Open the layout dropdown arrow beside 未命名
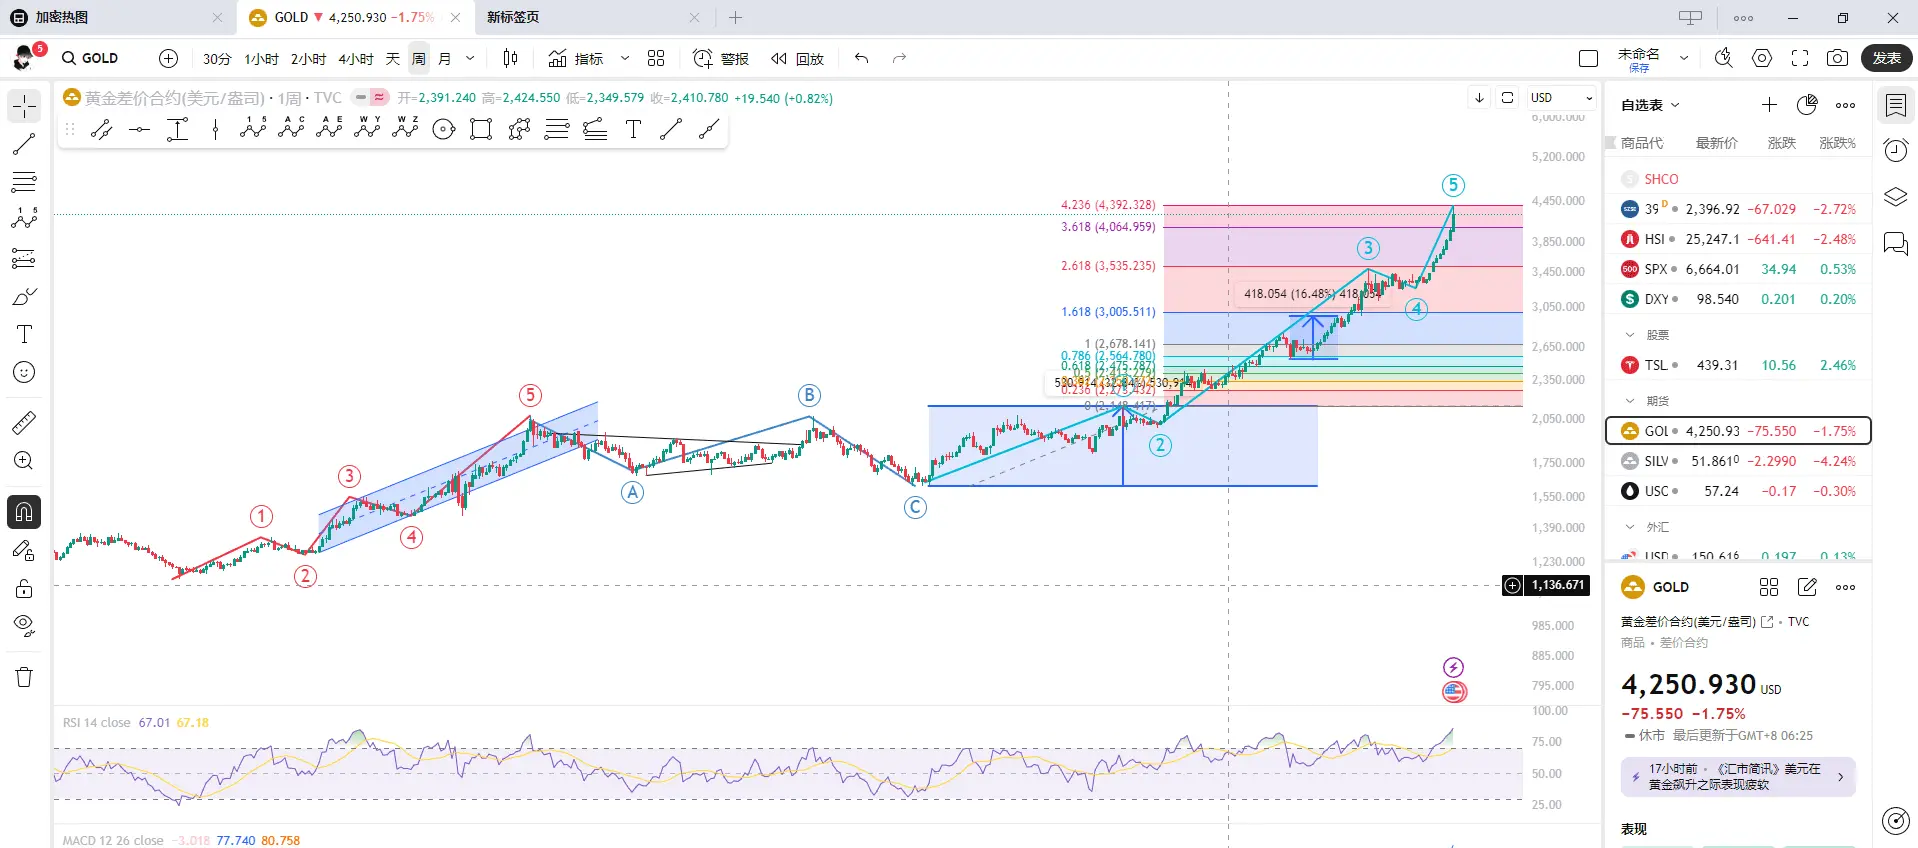This screenshot has height=848, width=1918. coord(1684,58)
